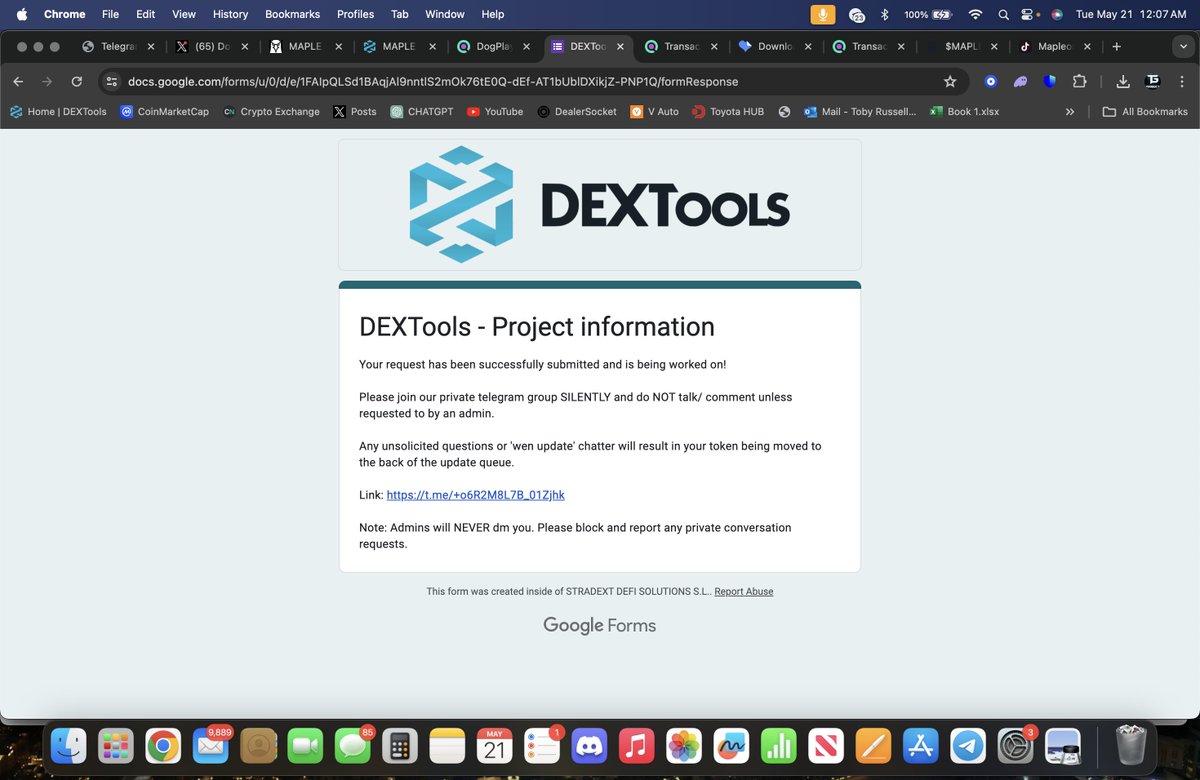
Task: Open the DealerSocket bookmark
Action: pos(577,111)
